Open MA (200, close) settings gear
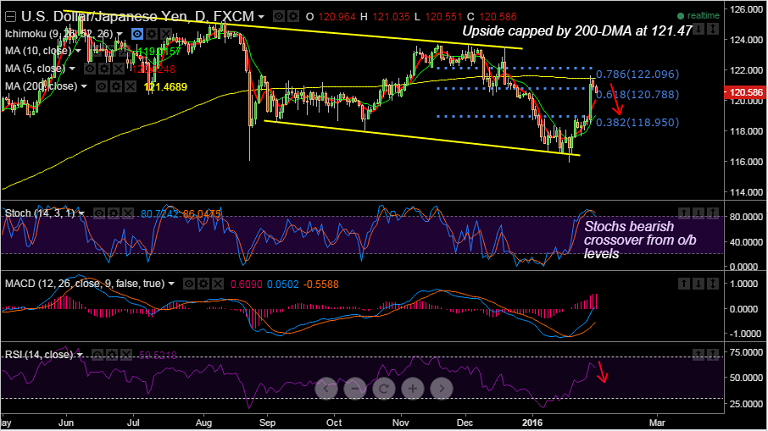This screenshot has width=768, height=431. (x=116, y=87)
